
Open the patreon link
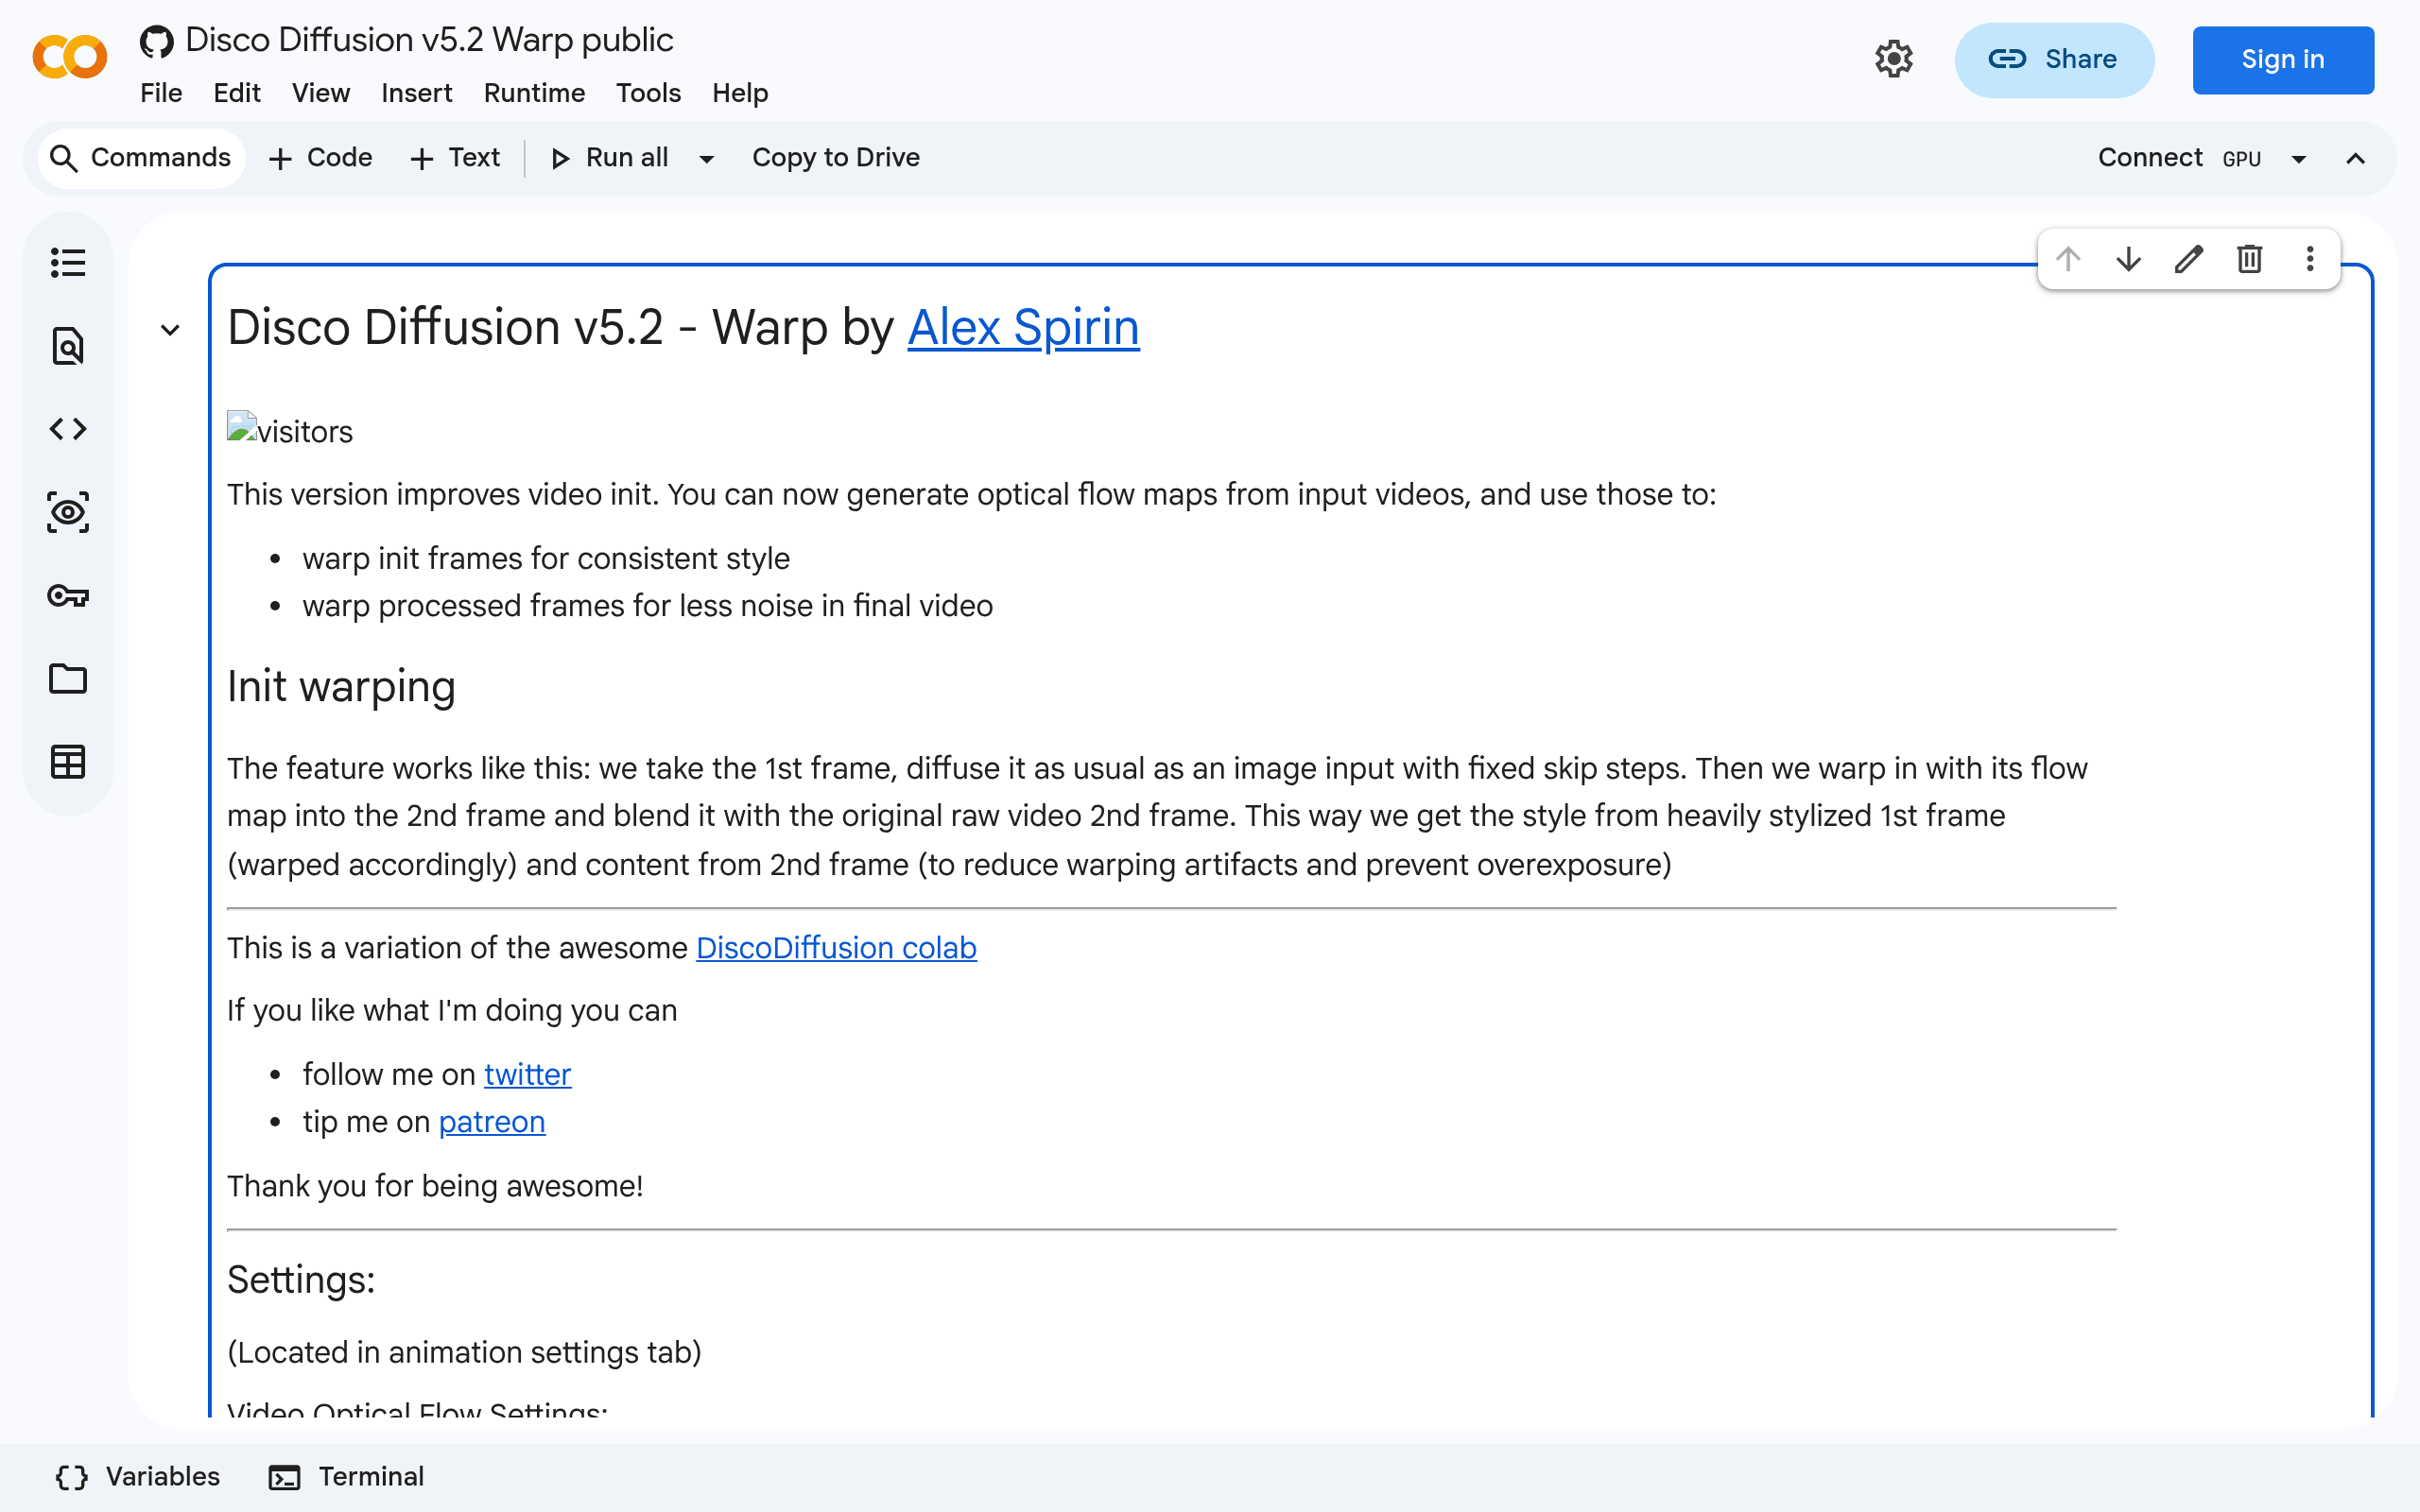492,1122
